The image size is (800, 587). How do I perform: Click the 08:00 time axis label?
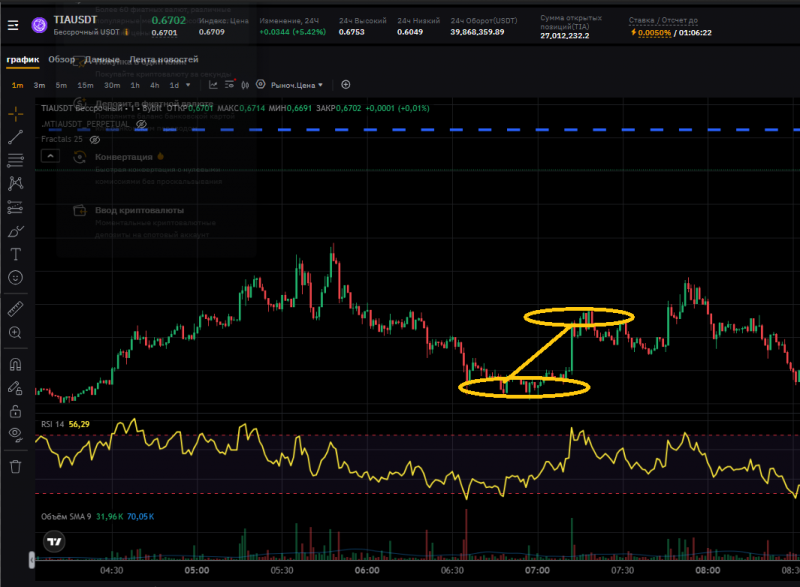click(x=708, y=570)
